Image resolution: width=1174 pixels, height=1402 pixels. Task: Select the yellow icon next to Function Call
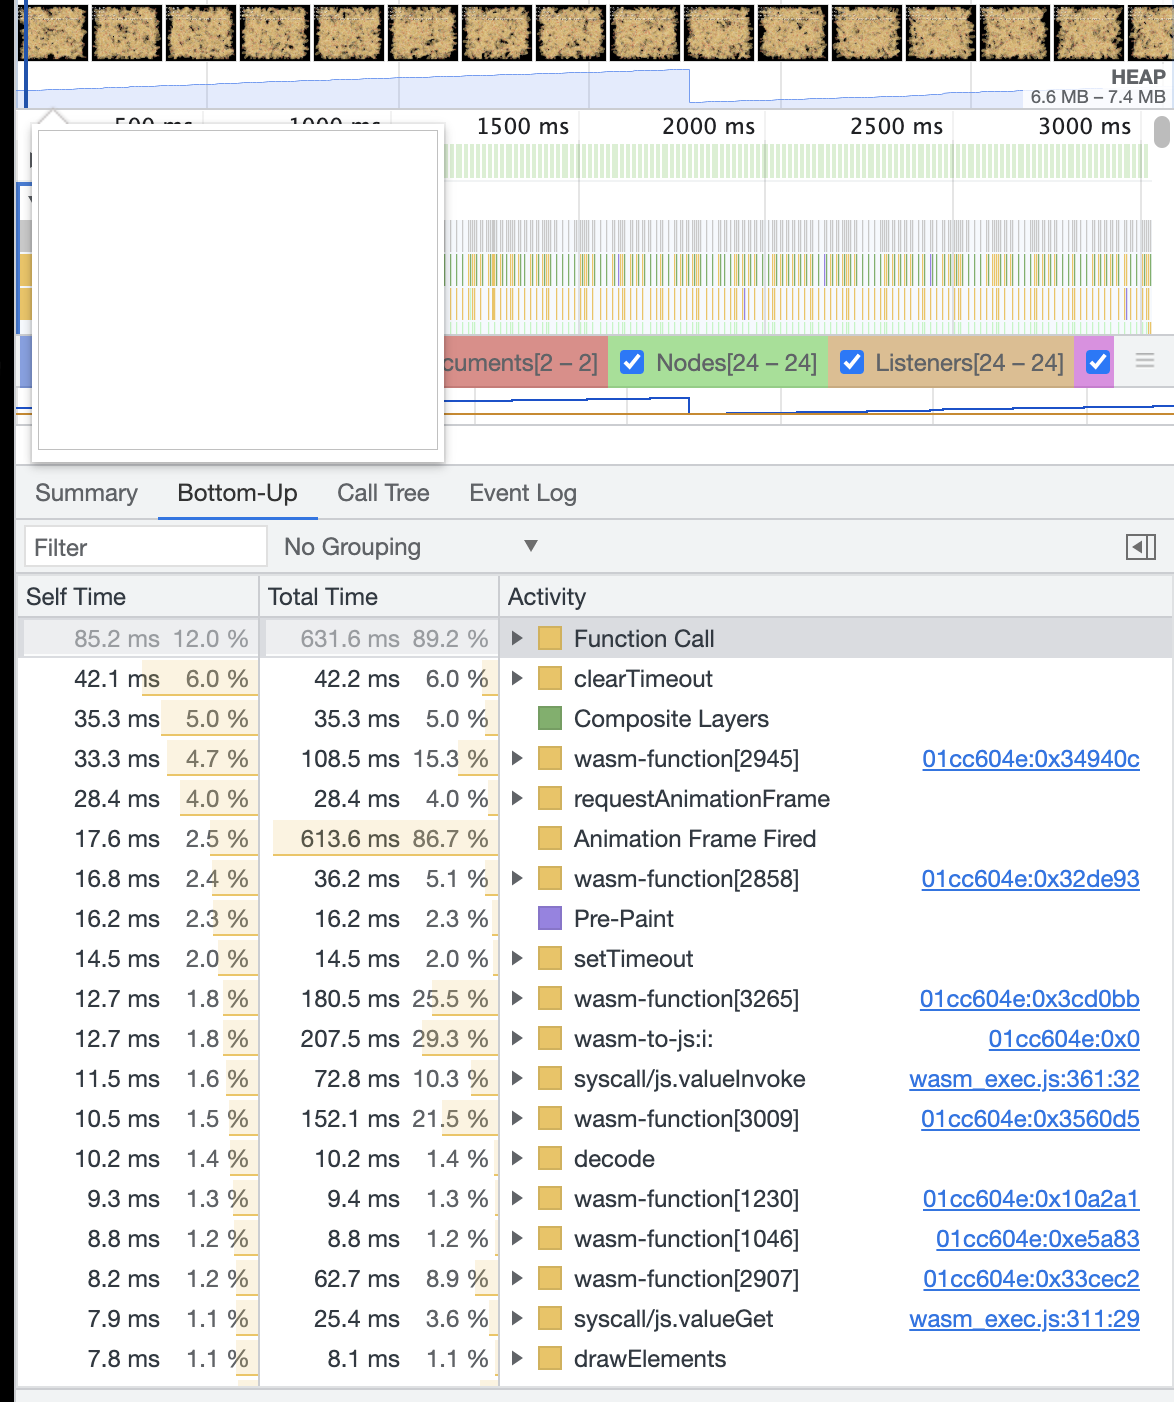(550, 638)
